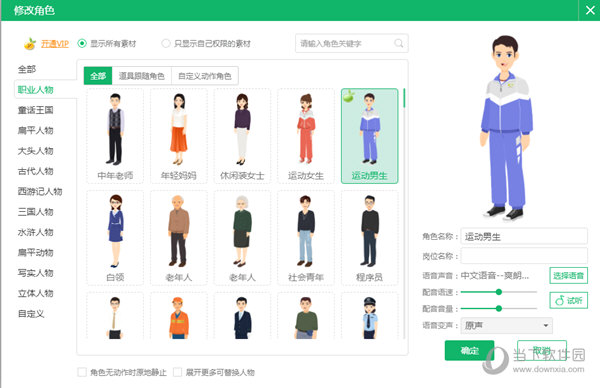Open the 扁平动物 category
Image resolution: width=600 pixels, height=388 pixels.
click(x=36, y=253)
